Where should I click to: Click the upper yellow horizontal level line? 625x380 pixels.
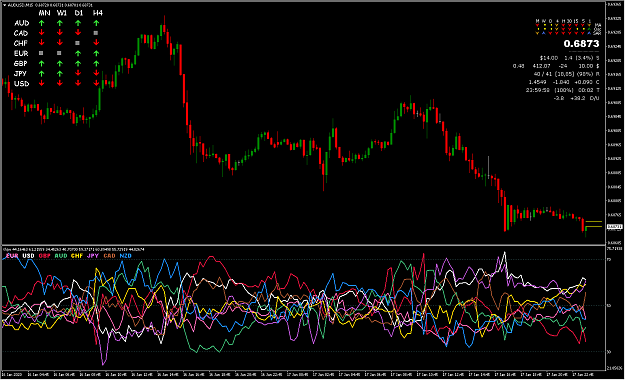tap(594, 221)
